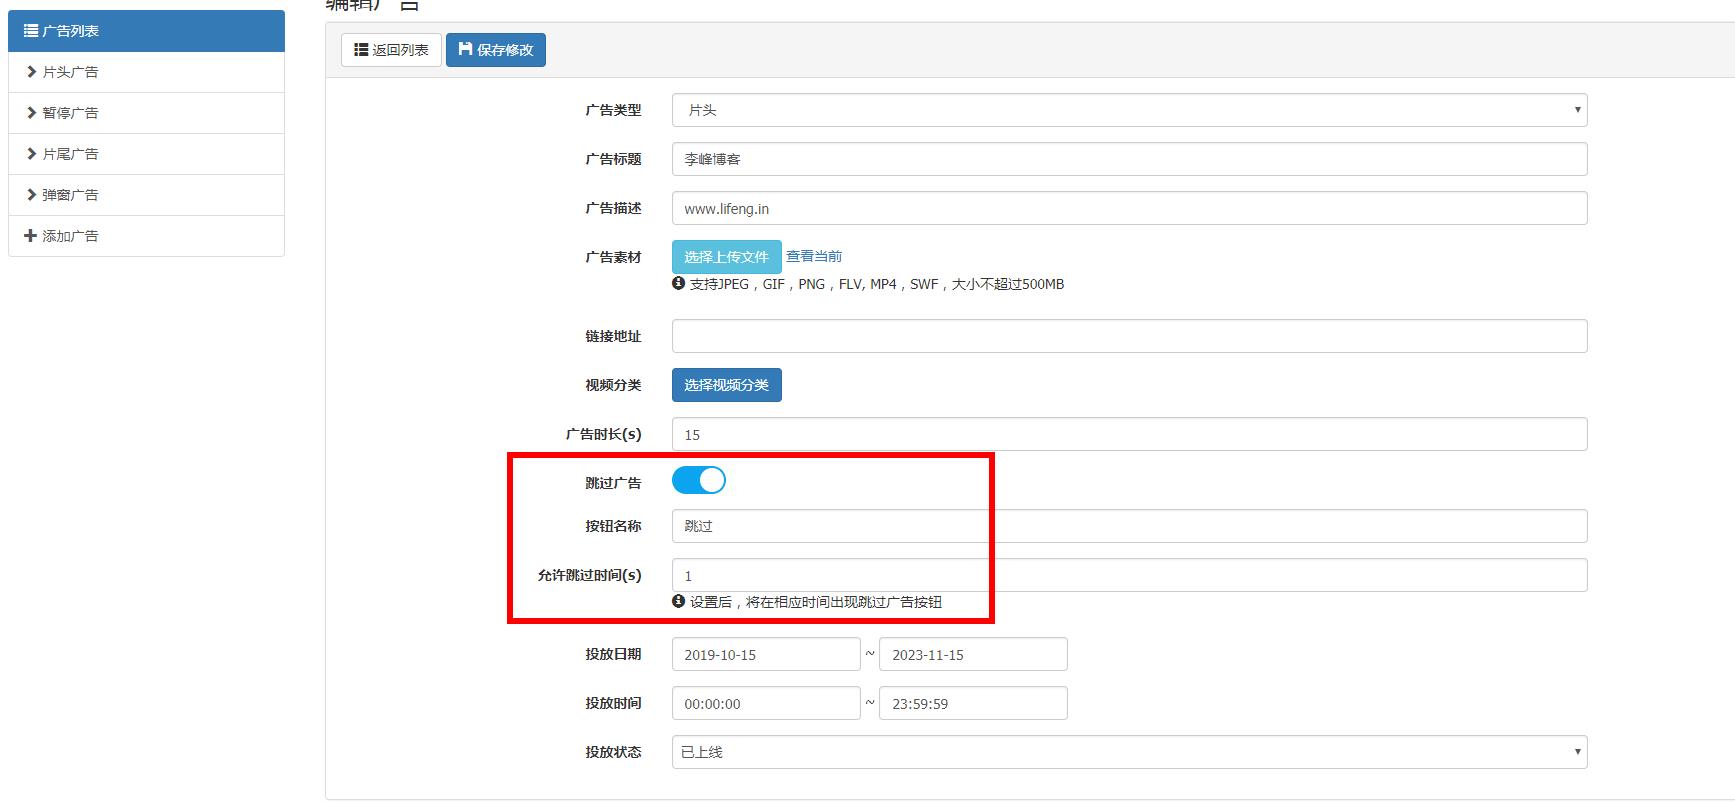Select the 广告列表 sidebar header
1735x802 pixels.
click(146, 31)
